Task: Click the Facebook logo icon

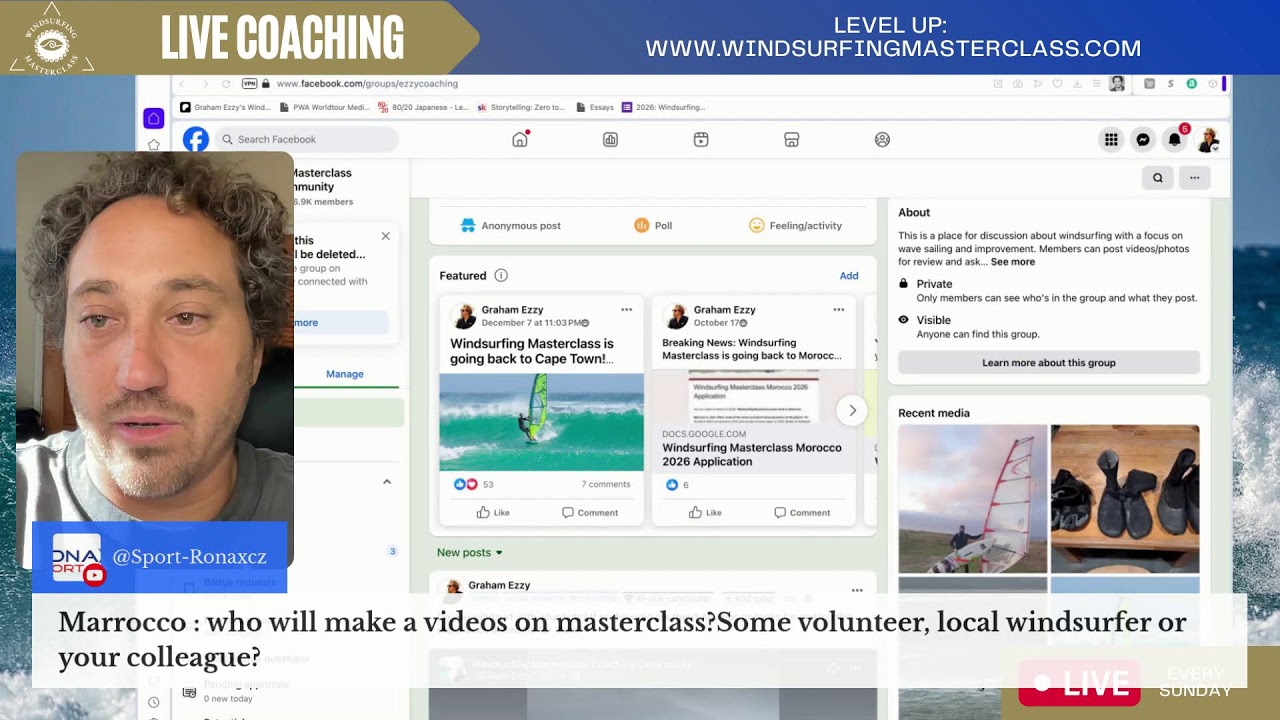Action: (196, 139)
